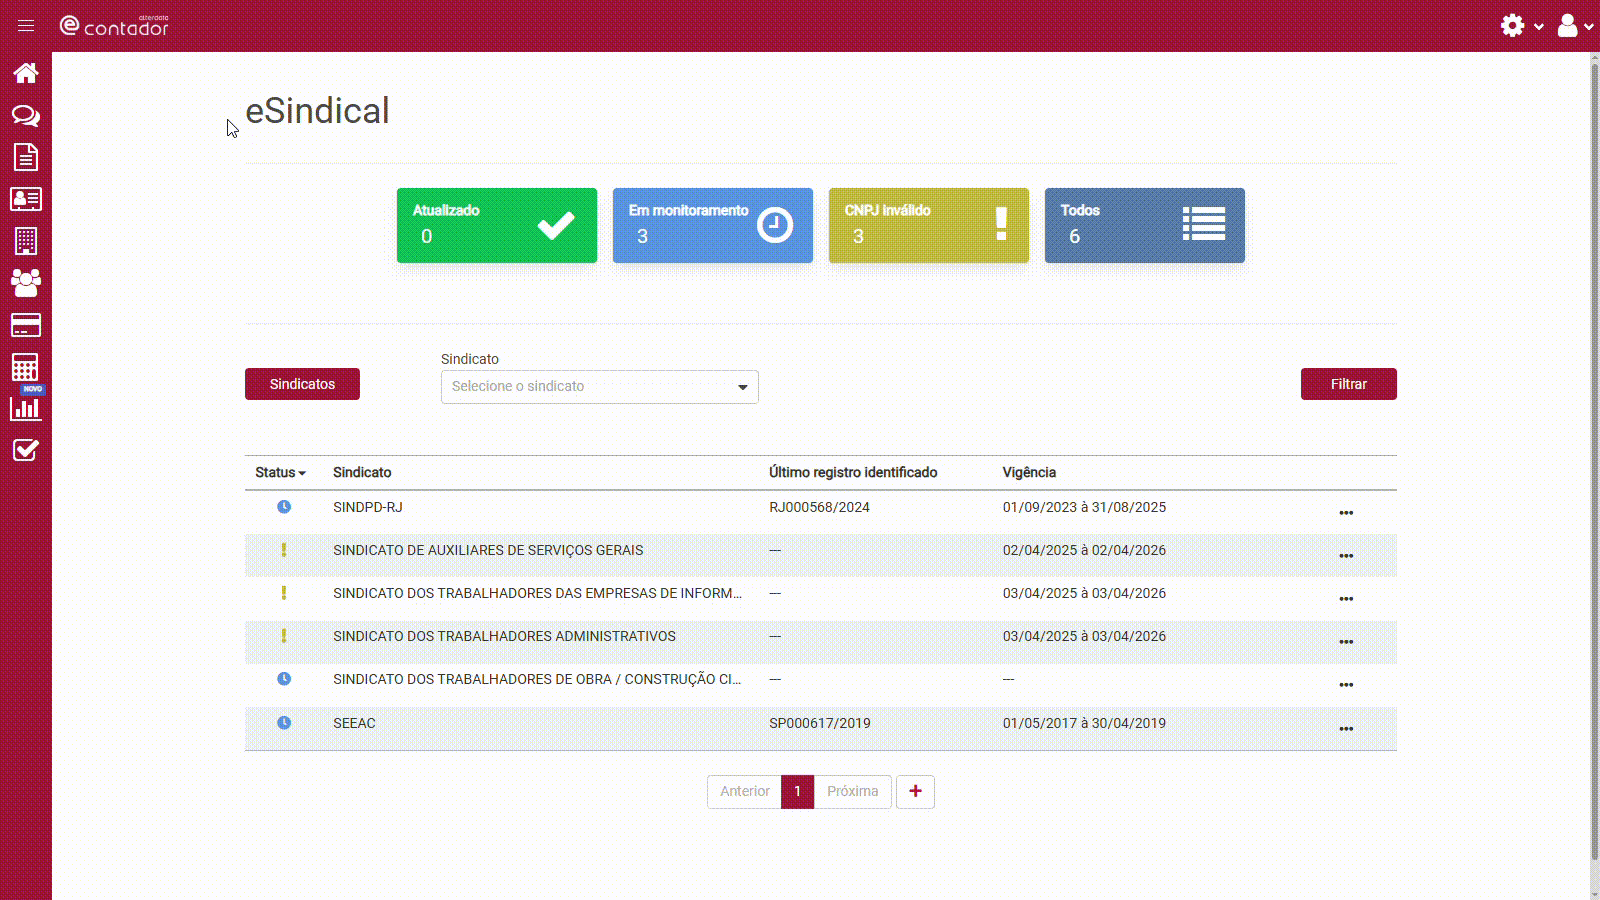
Task: Sort the table by Status column
Action: point(280,472)
